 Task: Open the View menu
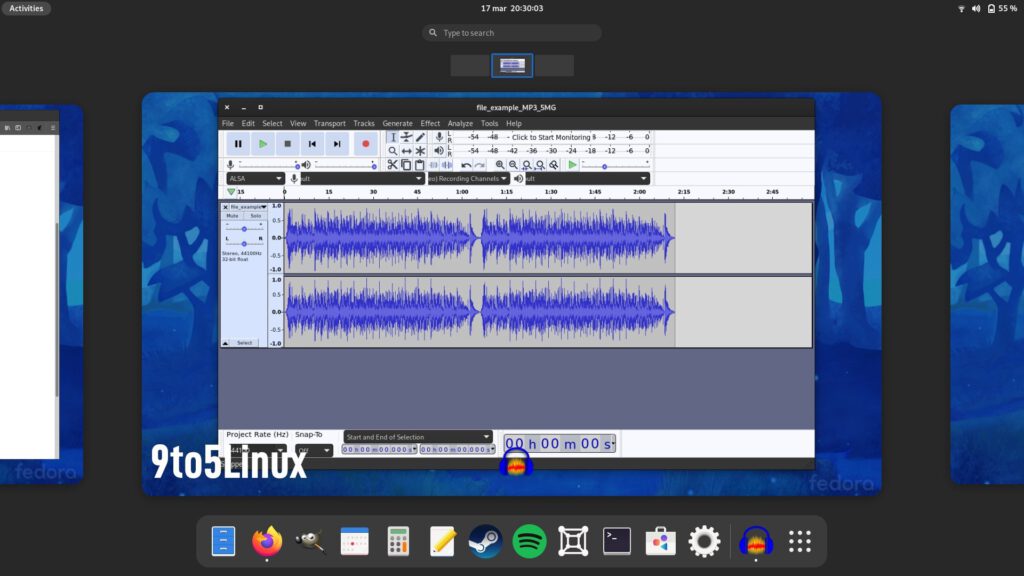click(298, 123)
